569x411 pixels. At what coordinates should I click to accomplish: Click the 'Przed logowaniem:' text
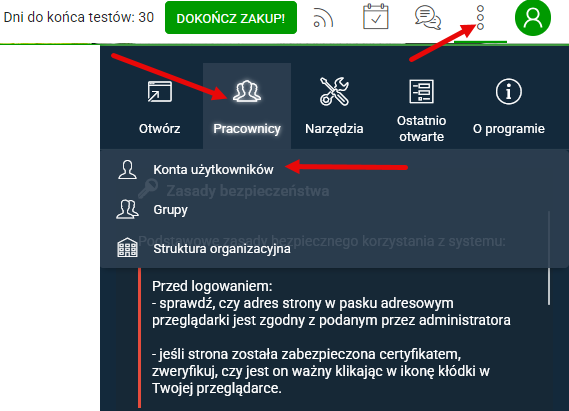pos(212,286)
